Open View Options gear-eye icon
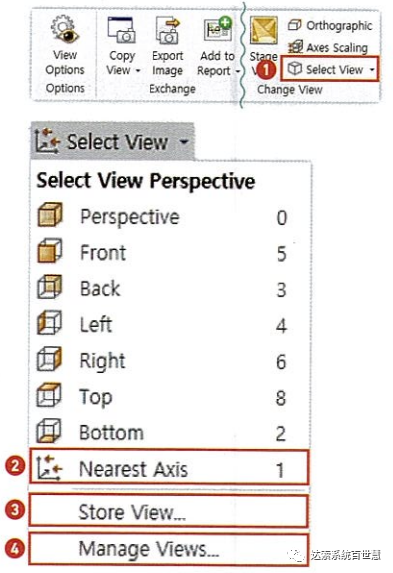 (65, 30)
